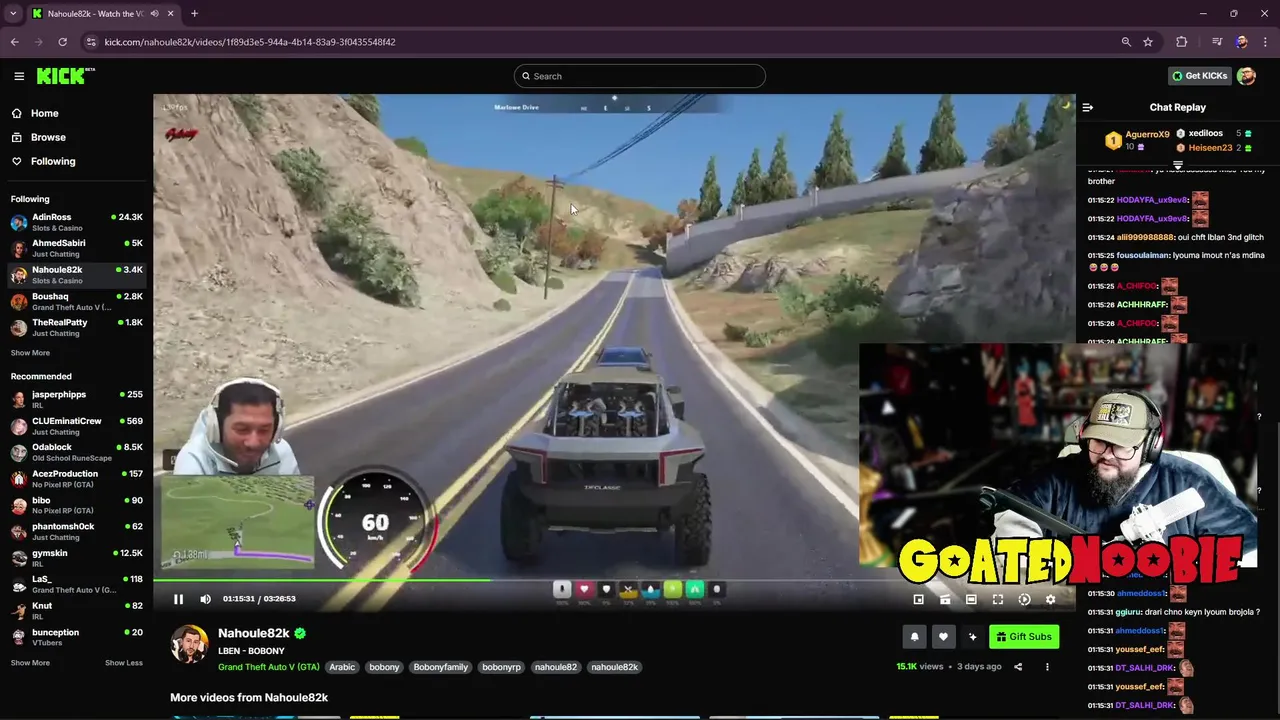Click the Get KICKs button
Image resolution: width=1280 pixels, height=720 pixels.
coord(1199,76)
